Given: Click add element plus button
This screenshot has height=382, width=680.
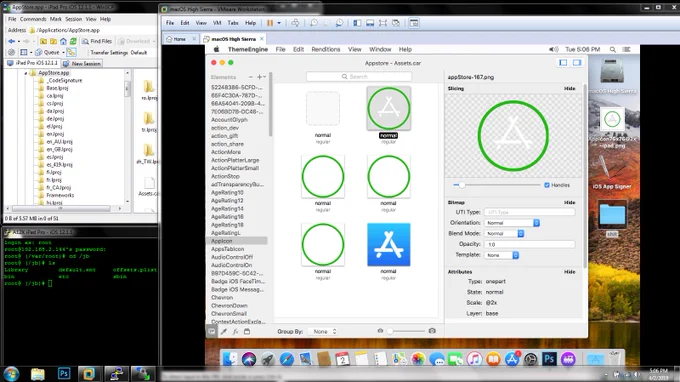Looking at the screenshot, I should point(259,77).
